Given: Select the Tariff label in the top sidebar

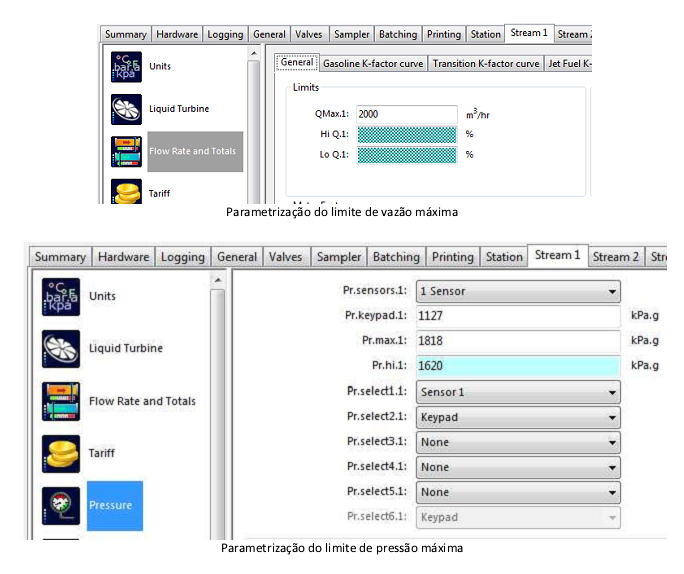Looking at the screenshot, I should coord(159,193).
